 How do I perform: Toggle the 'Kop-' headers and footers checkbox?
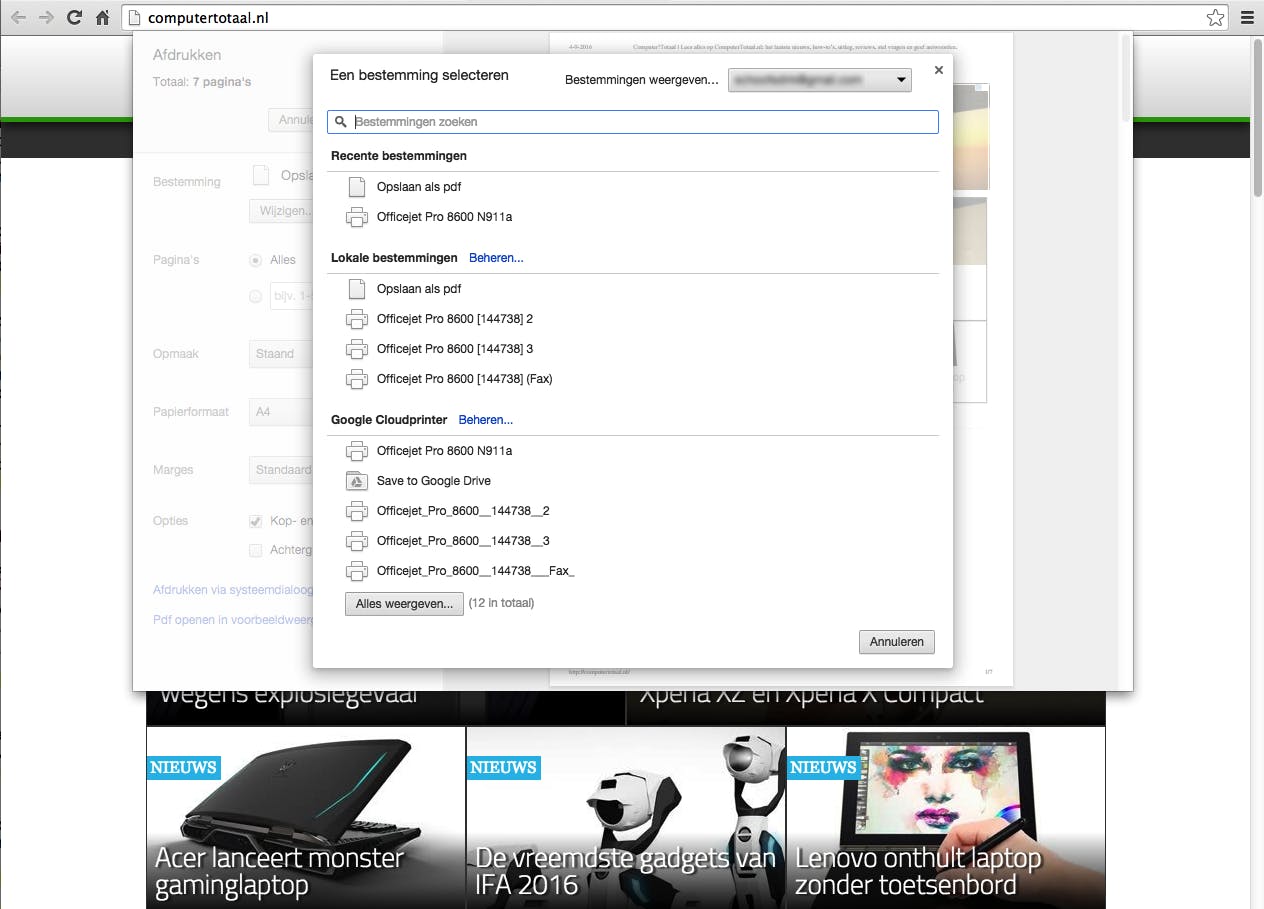[256, 521]
